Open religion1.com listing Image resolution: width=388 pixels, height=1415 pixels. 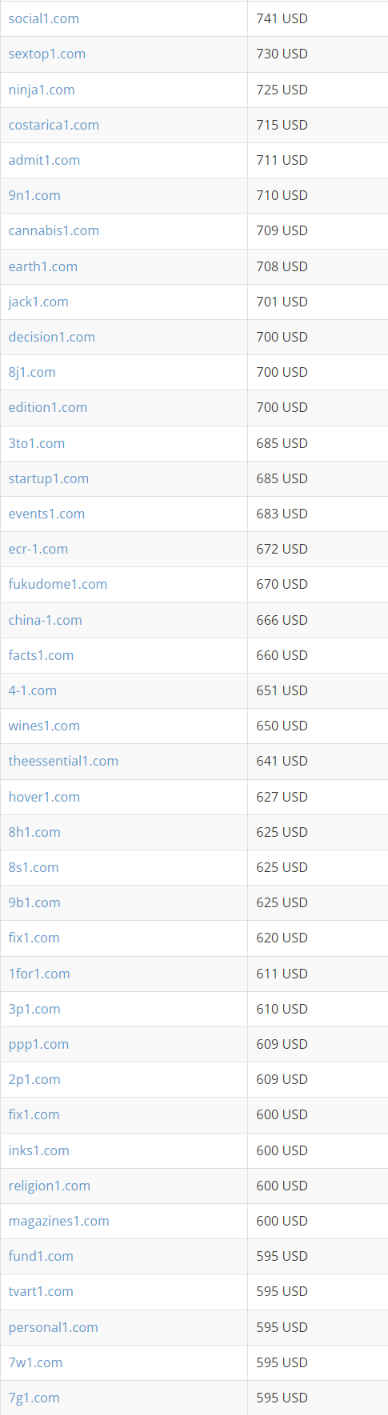(49, 1186)
